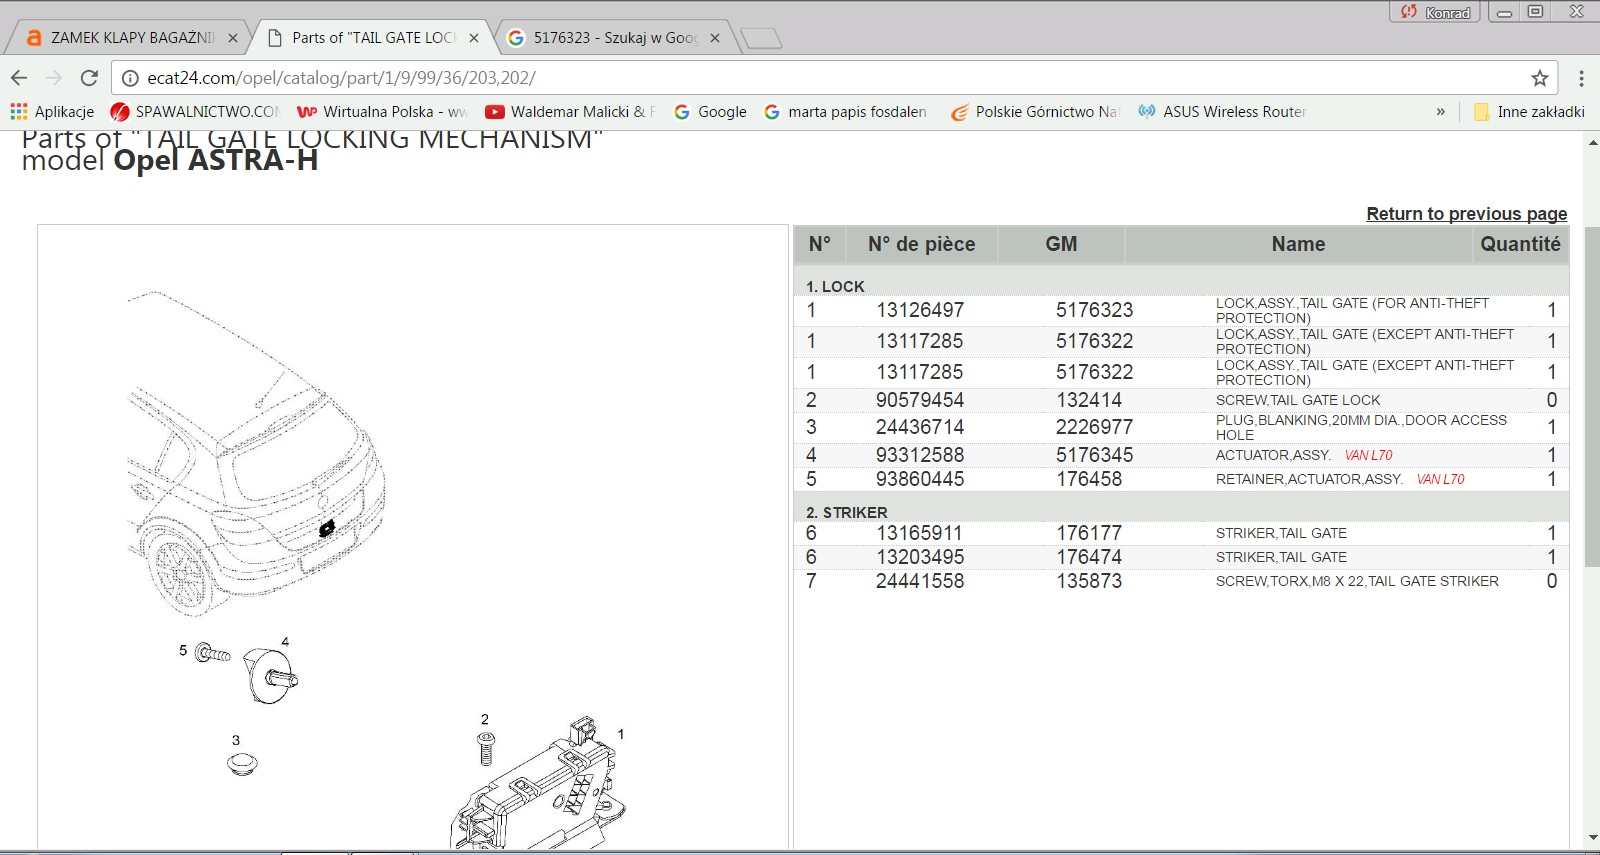The width and height of the screenshot is (1600, 855).
Task: Open the Inne zakładki bookmarks folder
Action: pyautogui.click(x=1529, y=112)
